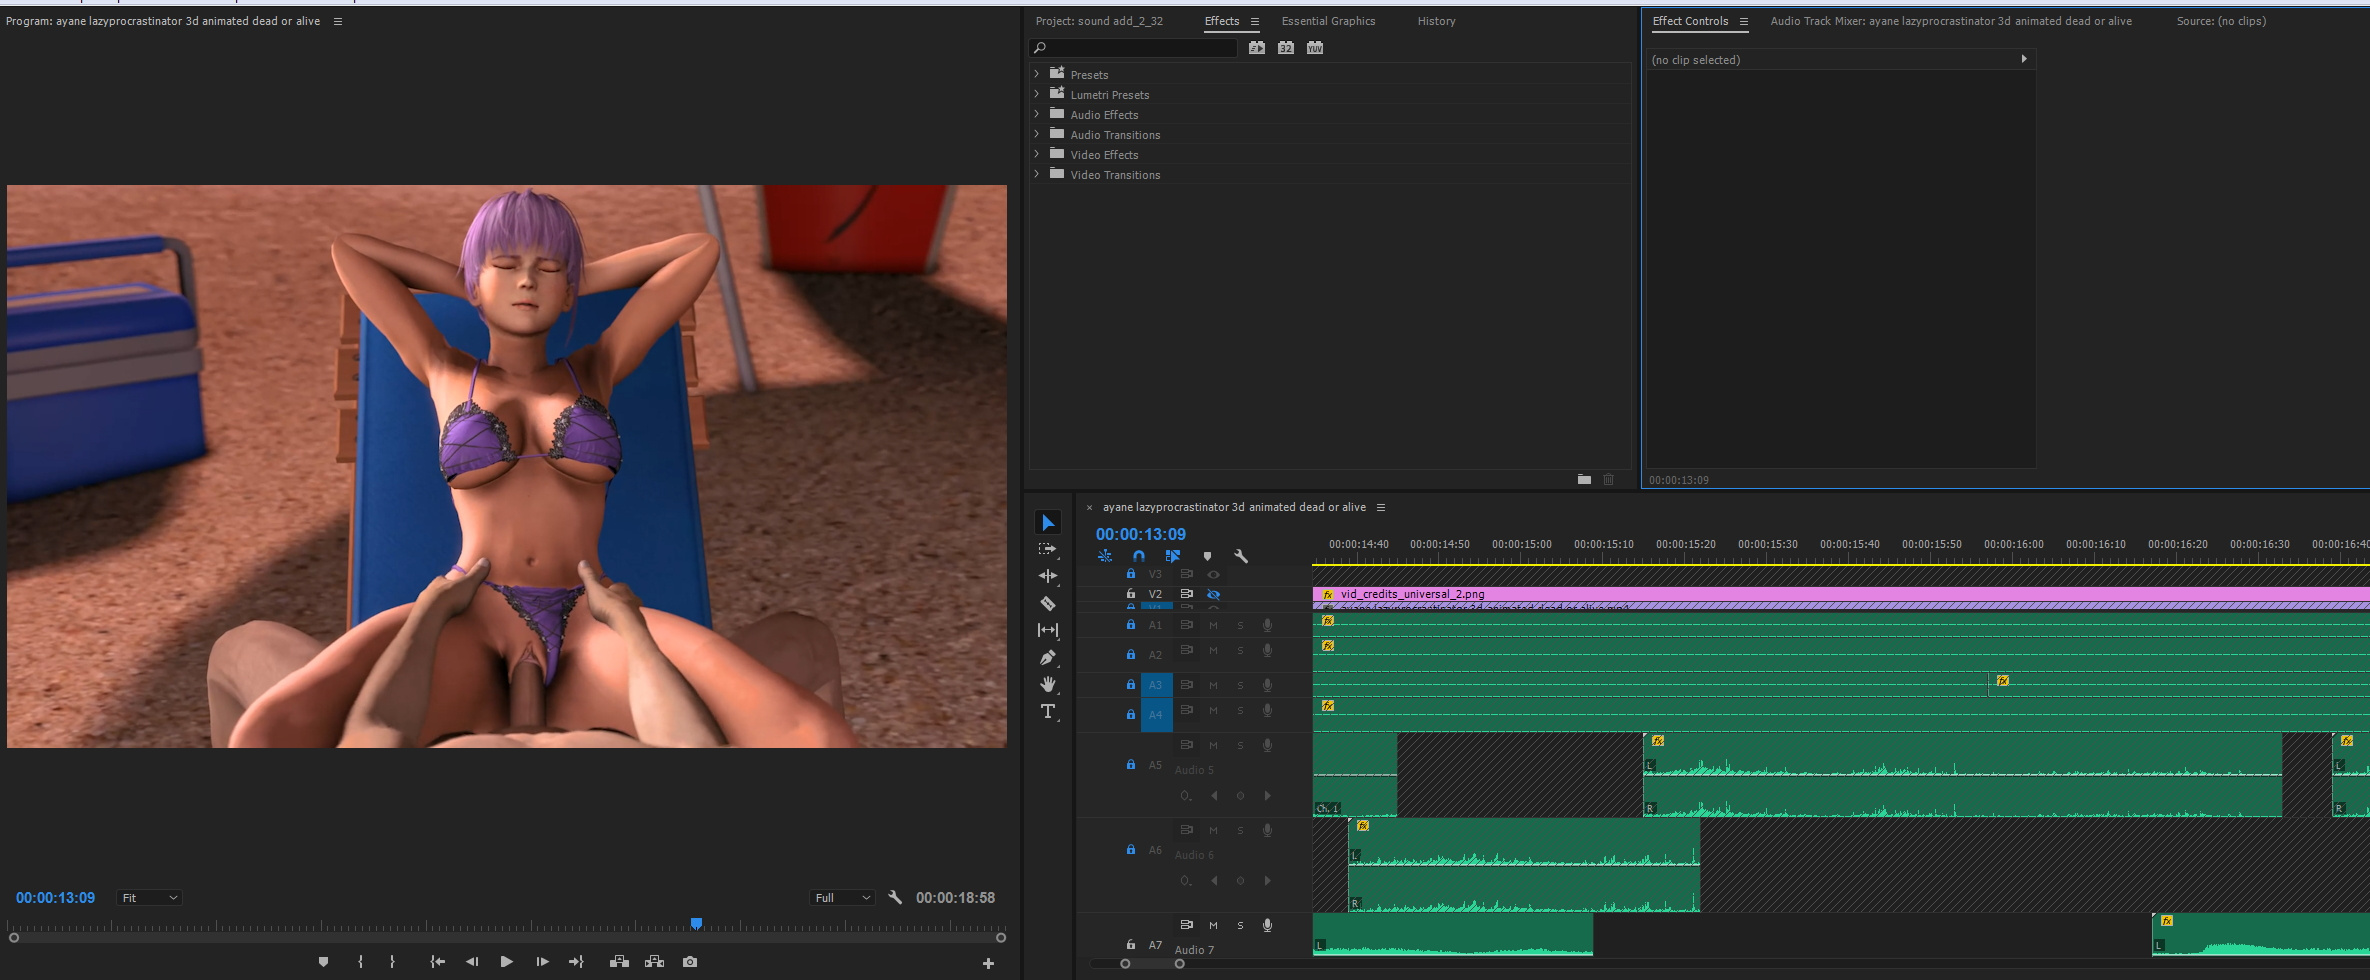This screenshot has width=2370, height=980.
Task: Open the Program monitor panel menu
Action: 338,21
